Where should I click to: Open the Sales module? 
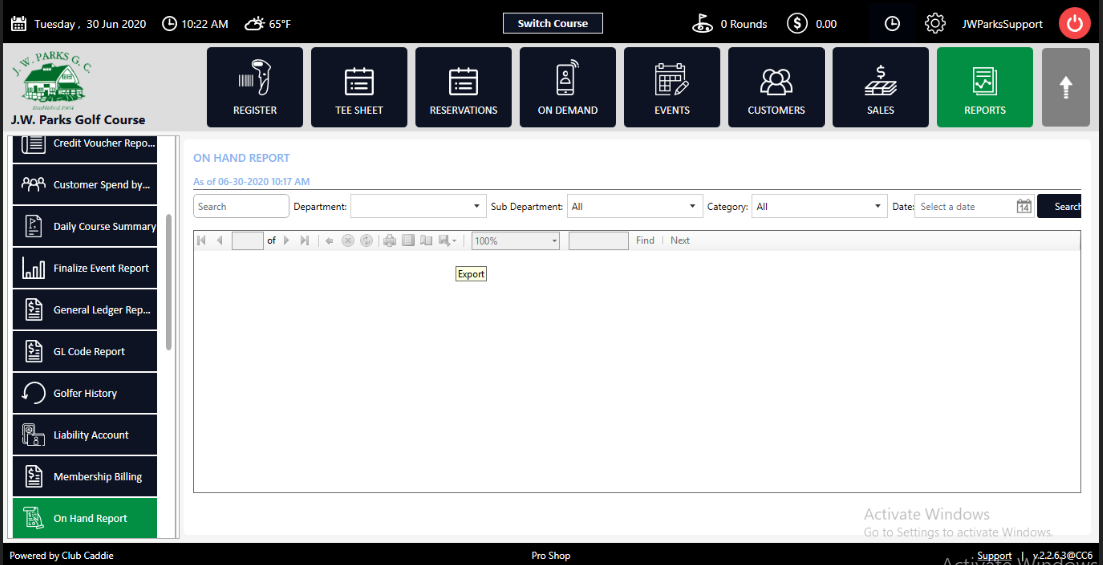coord(881,87)
